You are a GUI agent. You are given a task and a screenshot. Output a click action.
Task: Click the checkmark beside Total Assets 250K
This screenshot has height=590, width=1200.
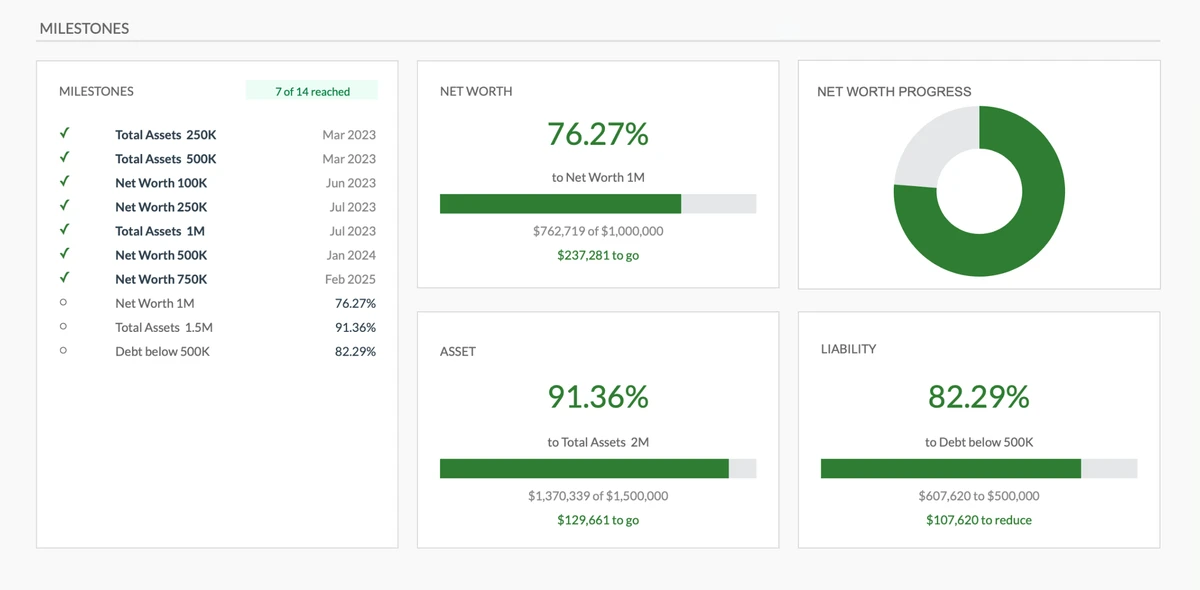click(65, 133)
